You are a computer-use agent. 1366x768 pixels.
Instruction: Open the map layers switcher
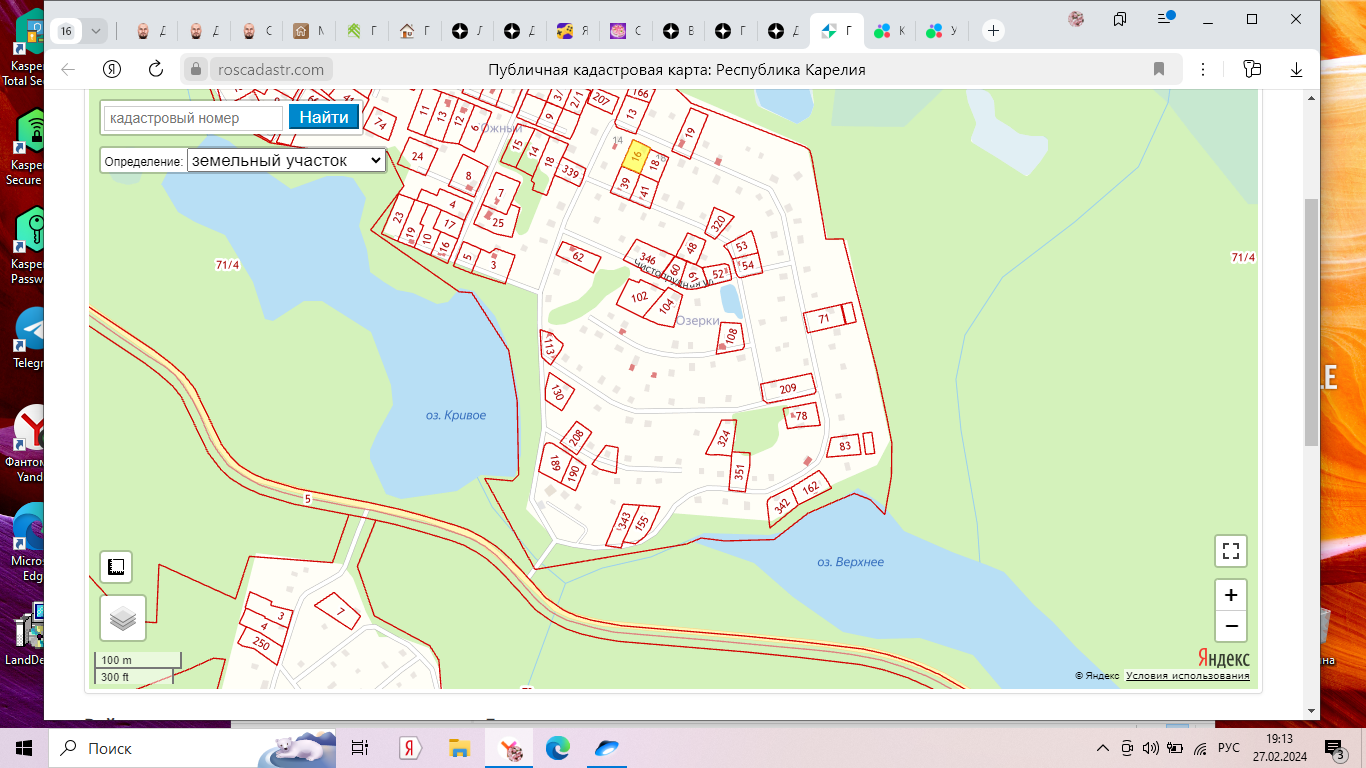click(123, 618)
